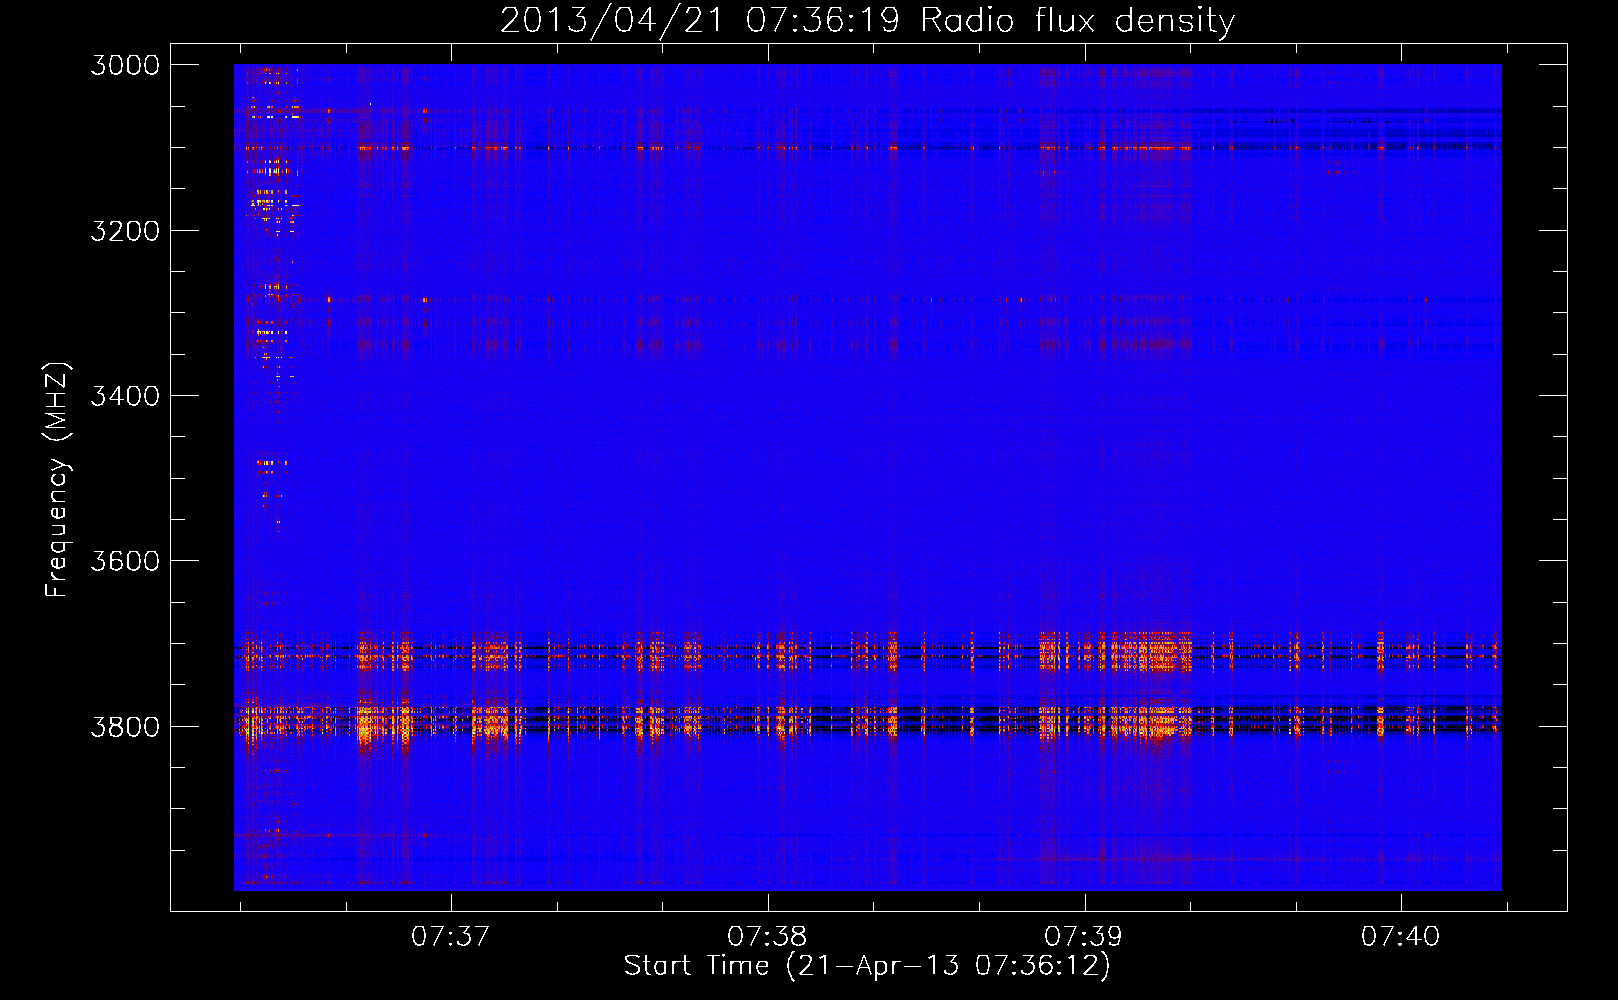
Task: Click the plot title '2013/04/21 07:36:19 Radio flux density'
Action: pyautogui.click(x=867, y=20)
